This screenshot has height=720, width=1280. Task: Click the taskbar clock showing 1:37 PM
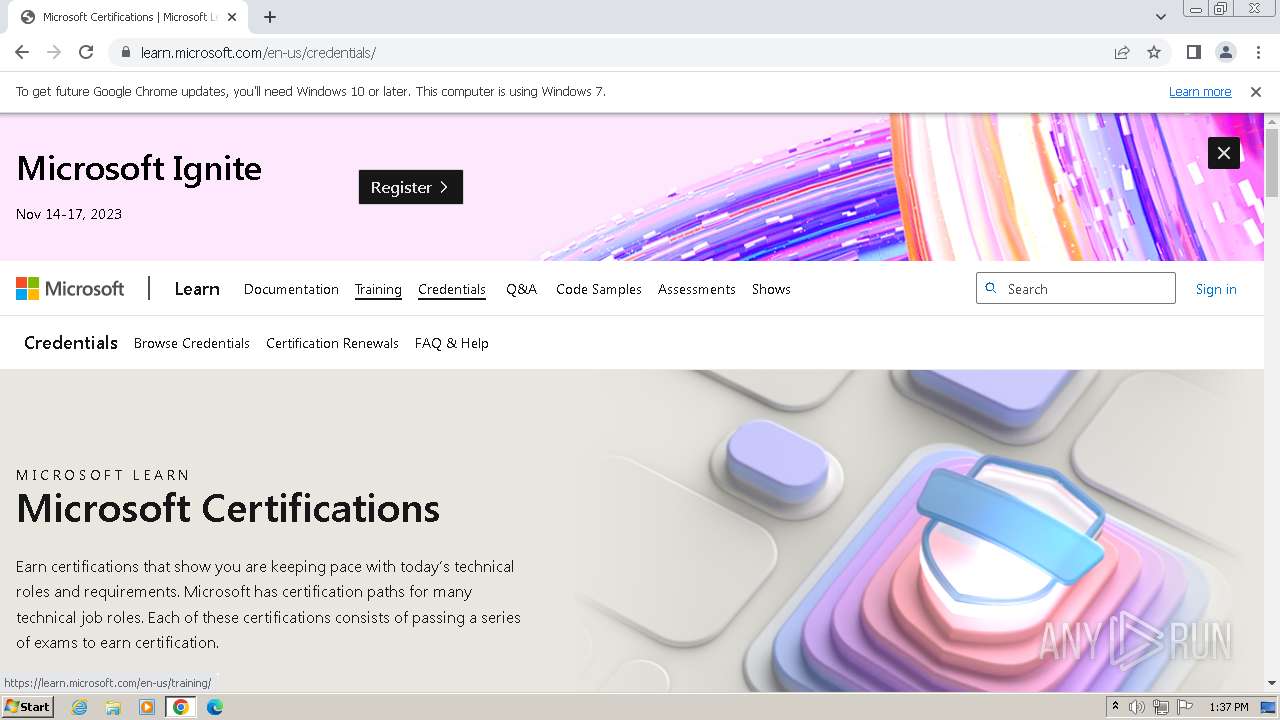click(x=1229, y=707)
